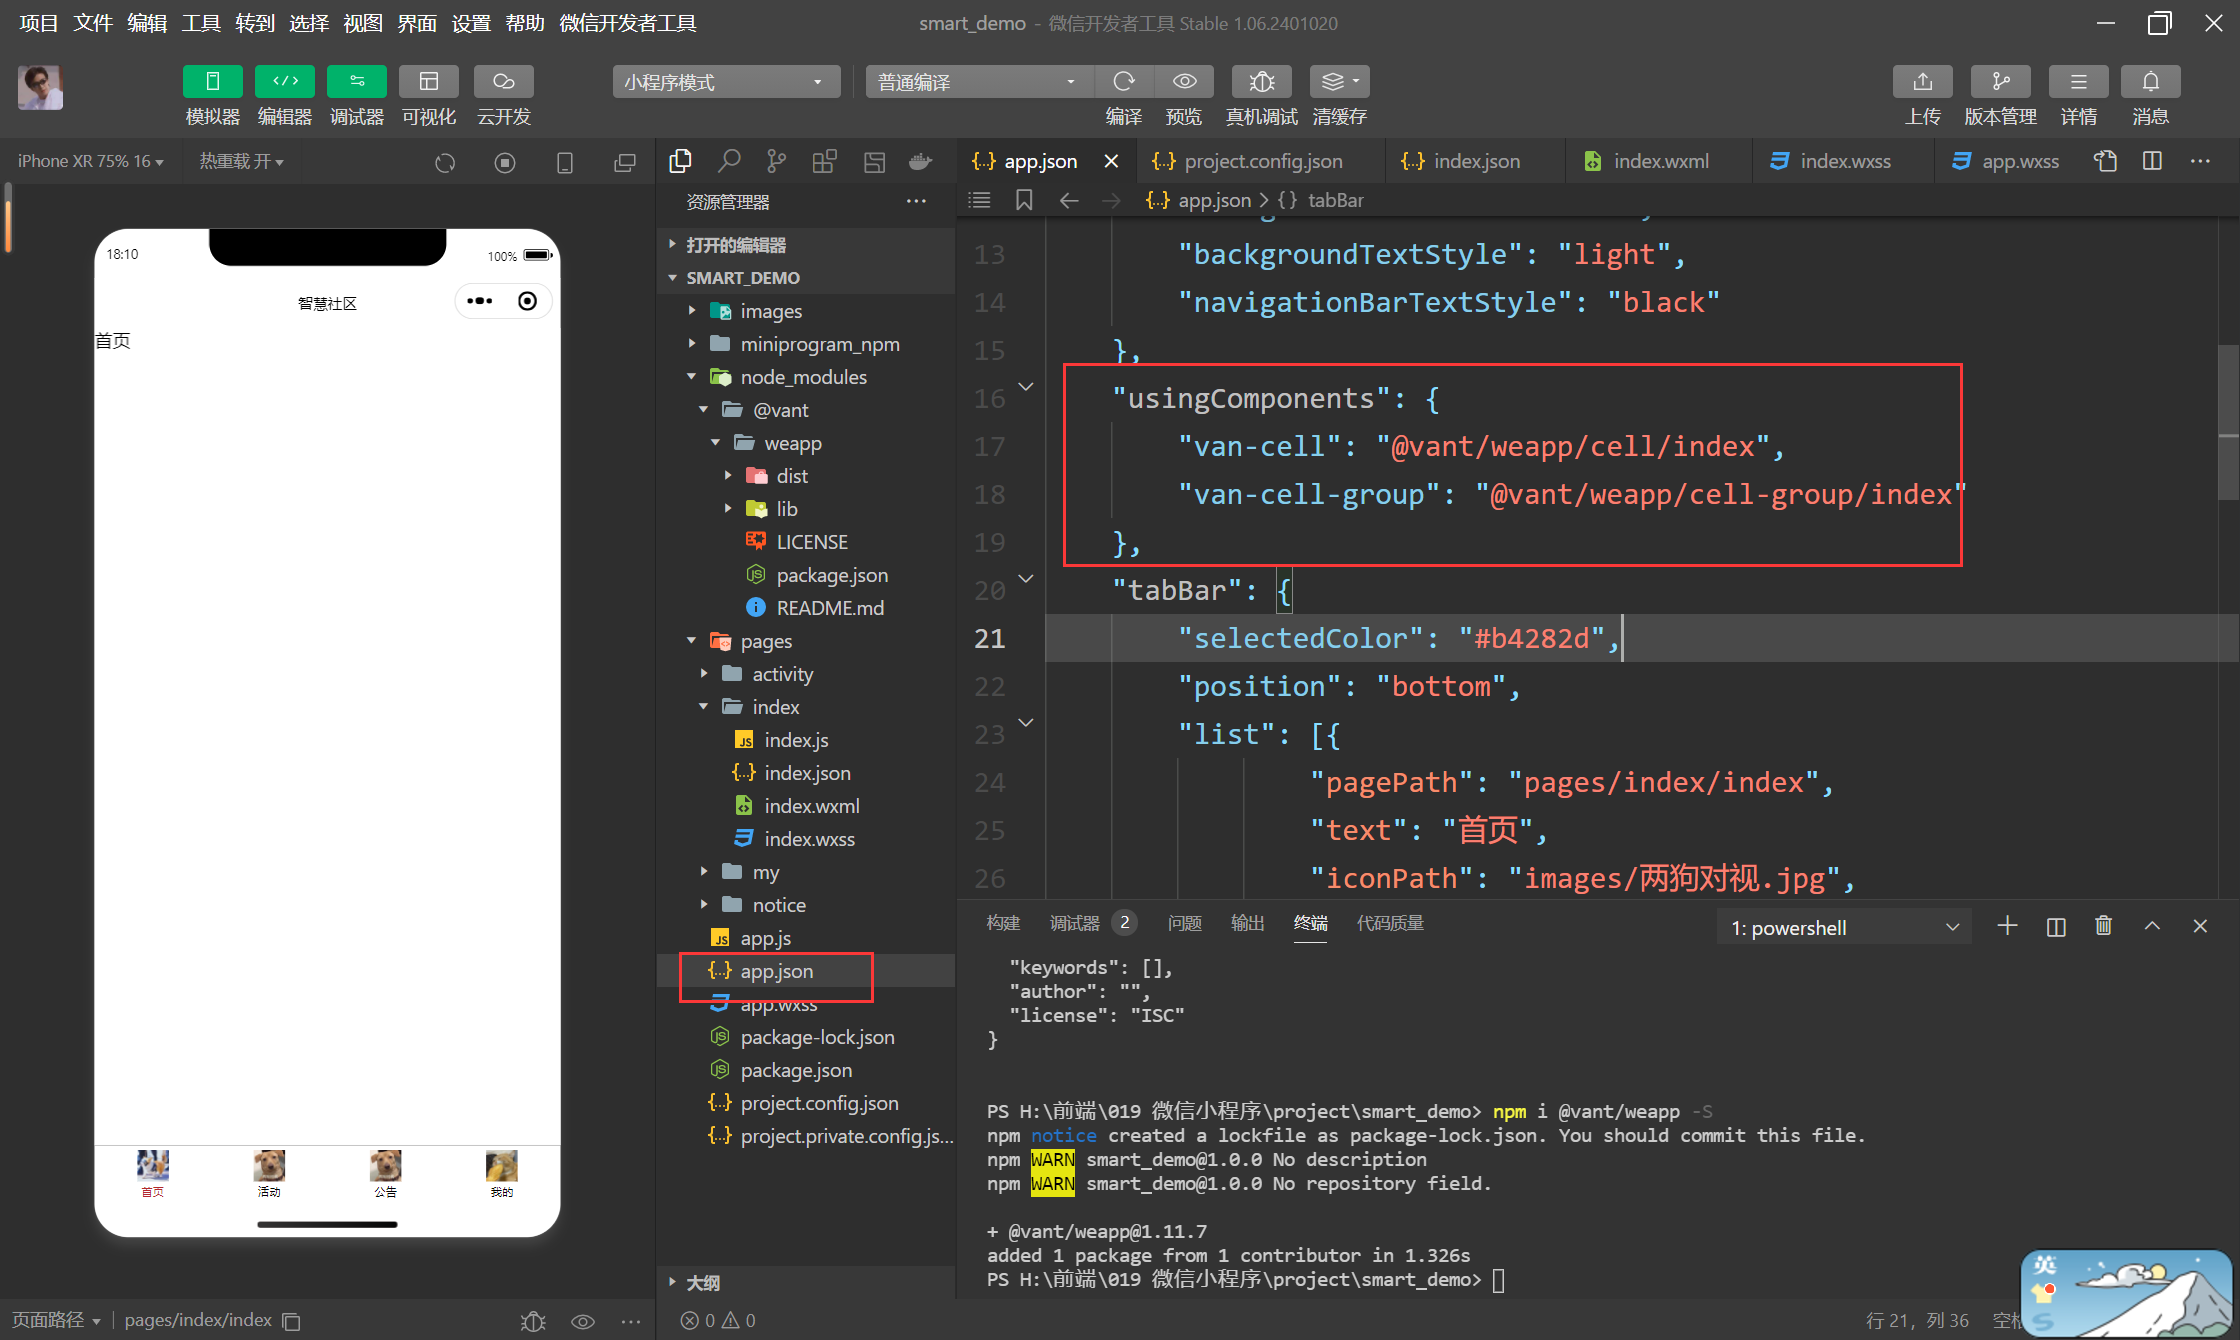Image resolution: width=2240 pixels, height=1340 pixels.
Task: Click the activity tab in simulator tabBar
Action: point(269,1173)
